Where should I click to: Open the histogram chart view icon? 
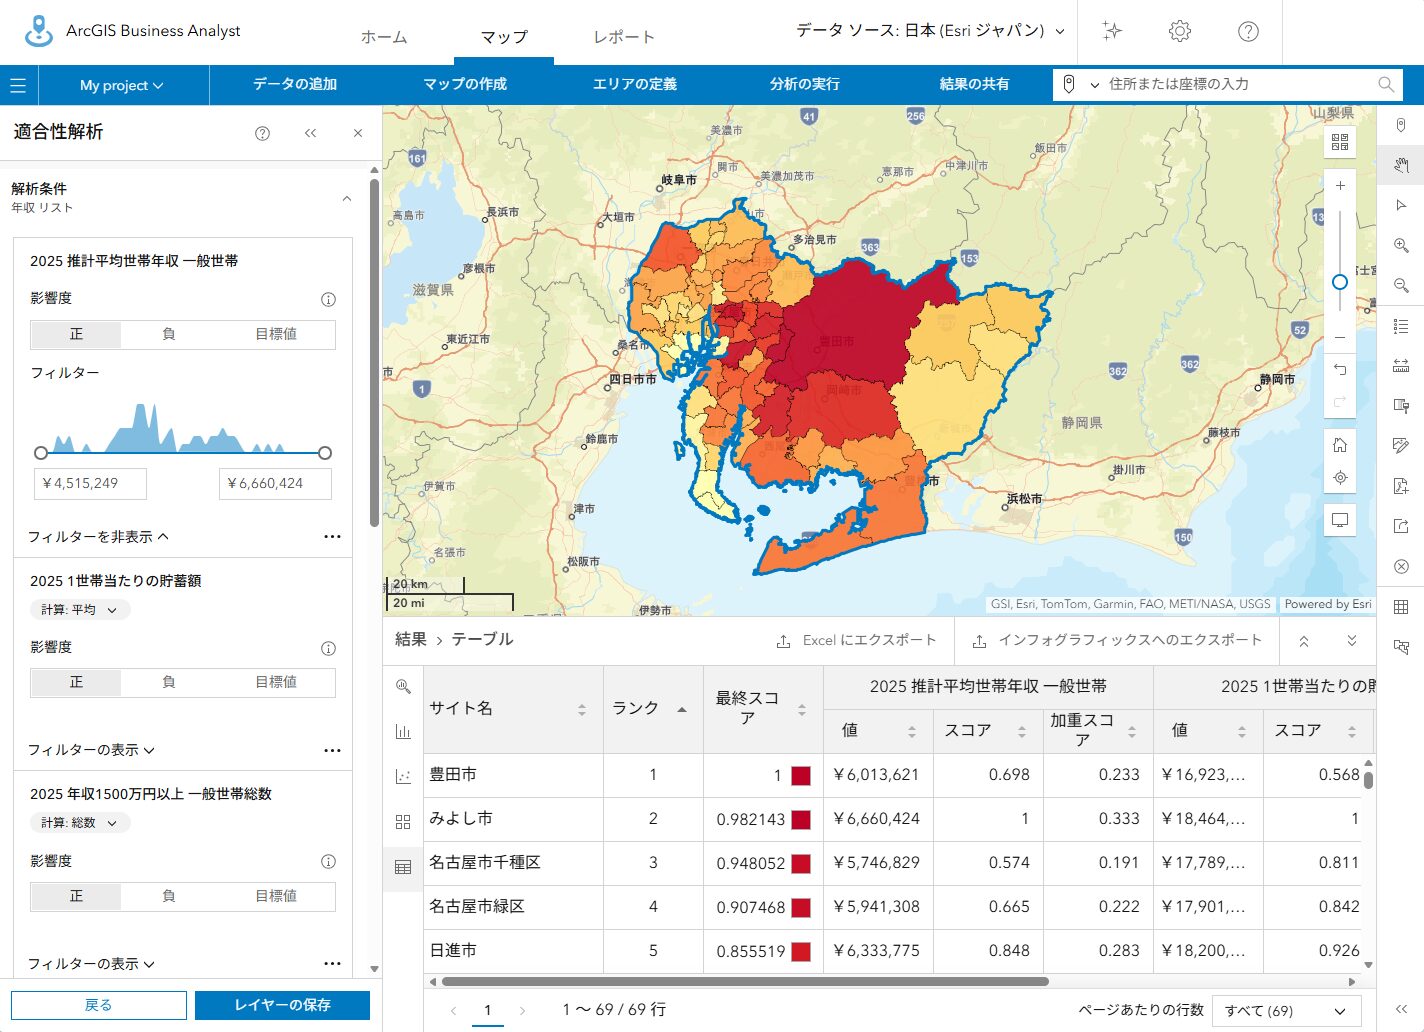click(403, 731)
